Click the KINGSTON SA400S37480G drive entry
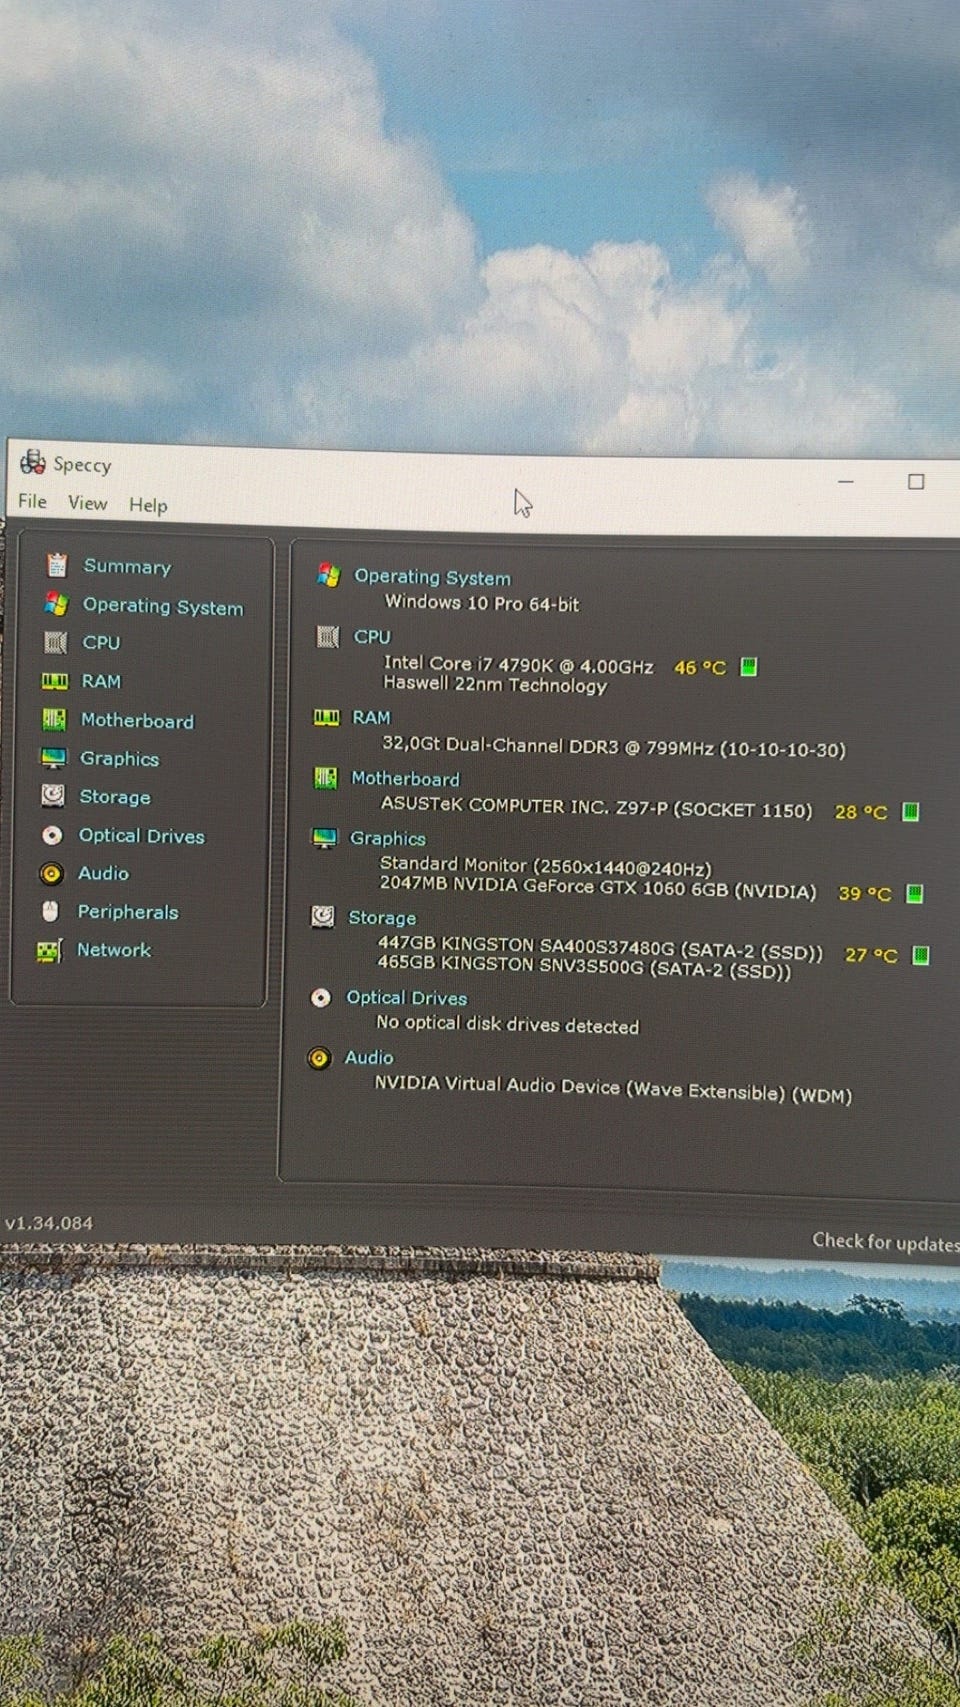Image resolution: width=960 pixels, height=1707 pixels. [x=599, y=947]
